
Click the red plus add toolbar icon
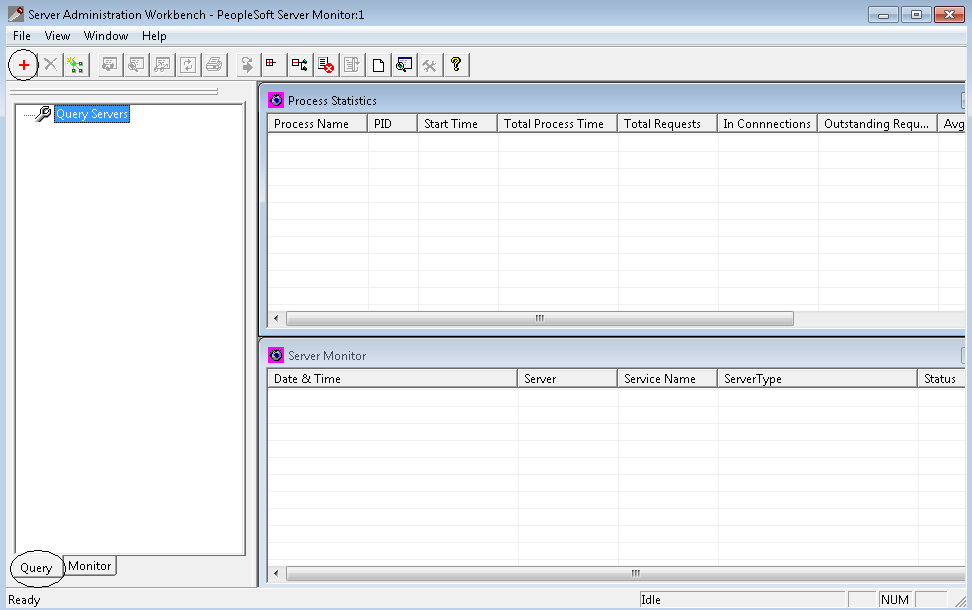pyautogui.click(x=24, y=64)
